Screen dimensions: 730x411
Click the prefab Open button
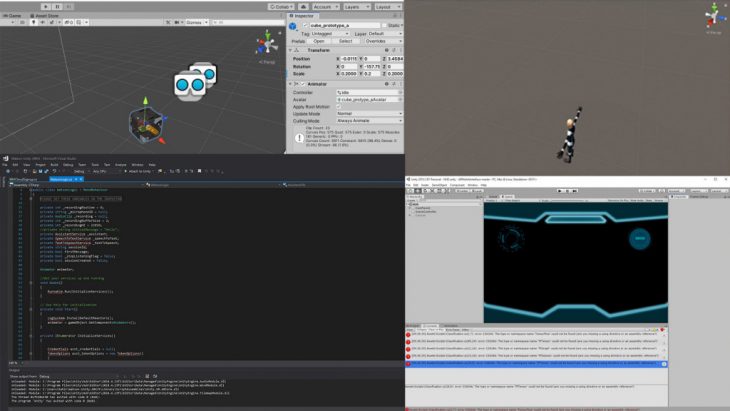click(x=318, y=41)
